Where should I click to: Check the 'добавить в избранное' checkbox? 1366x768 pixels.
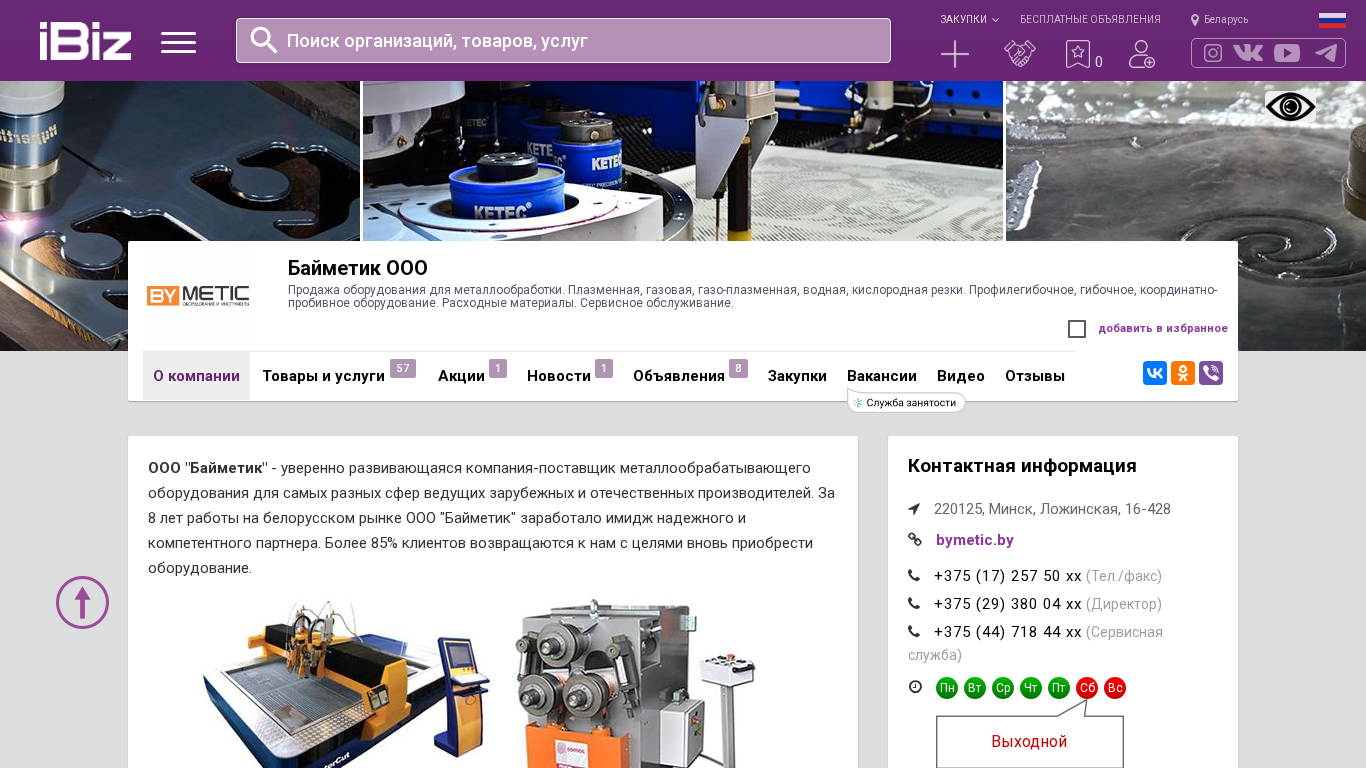click(x=1077, y=329)
